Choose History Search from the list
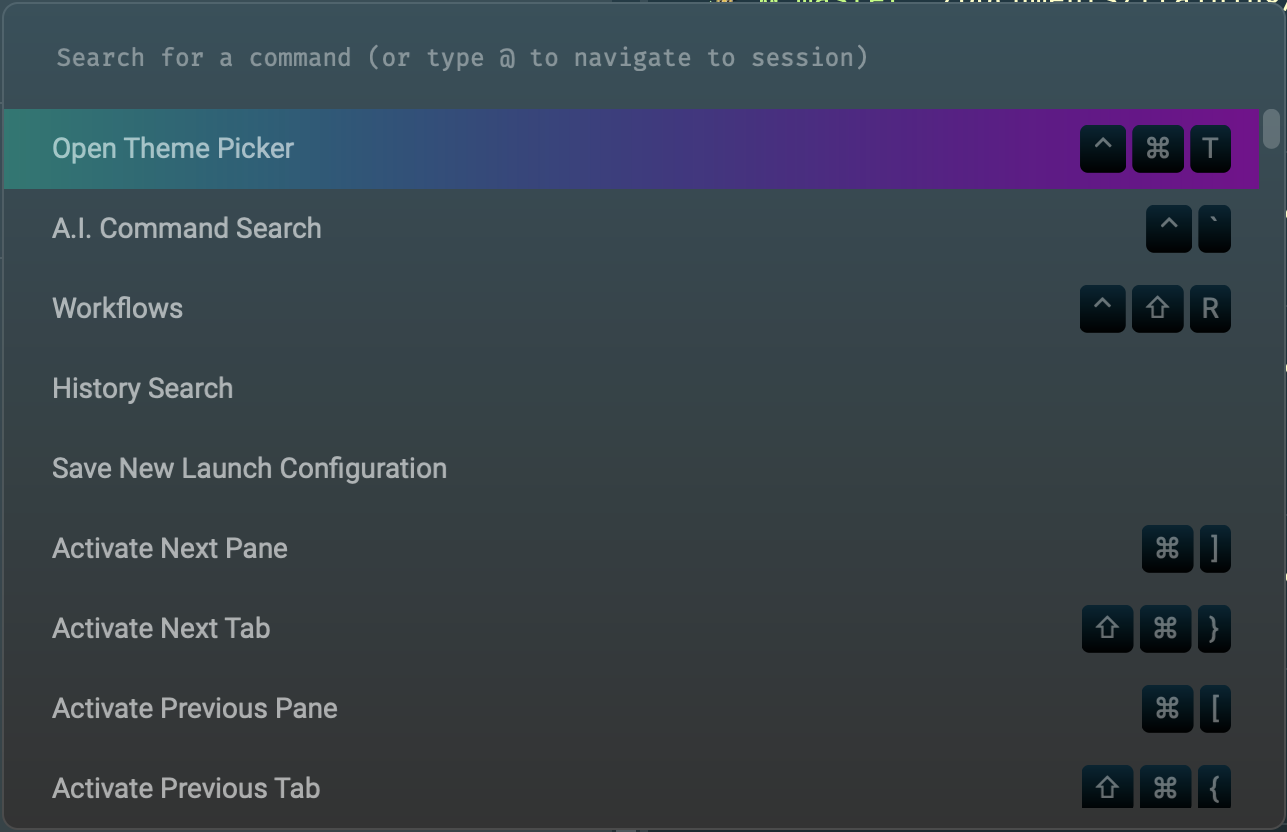The height and width of the screenshot is (832, 1287). [x=143, y=388]
